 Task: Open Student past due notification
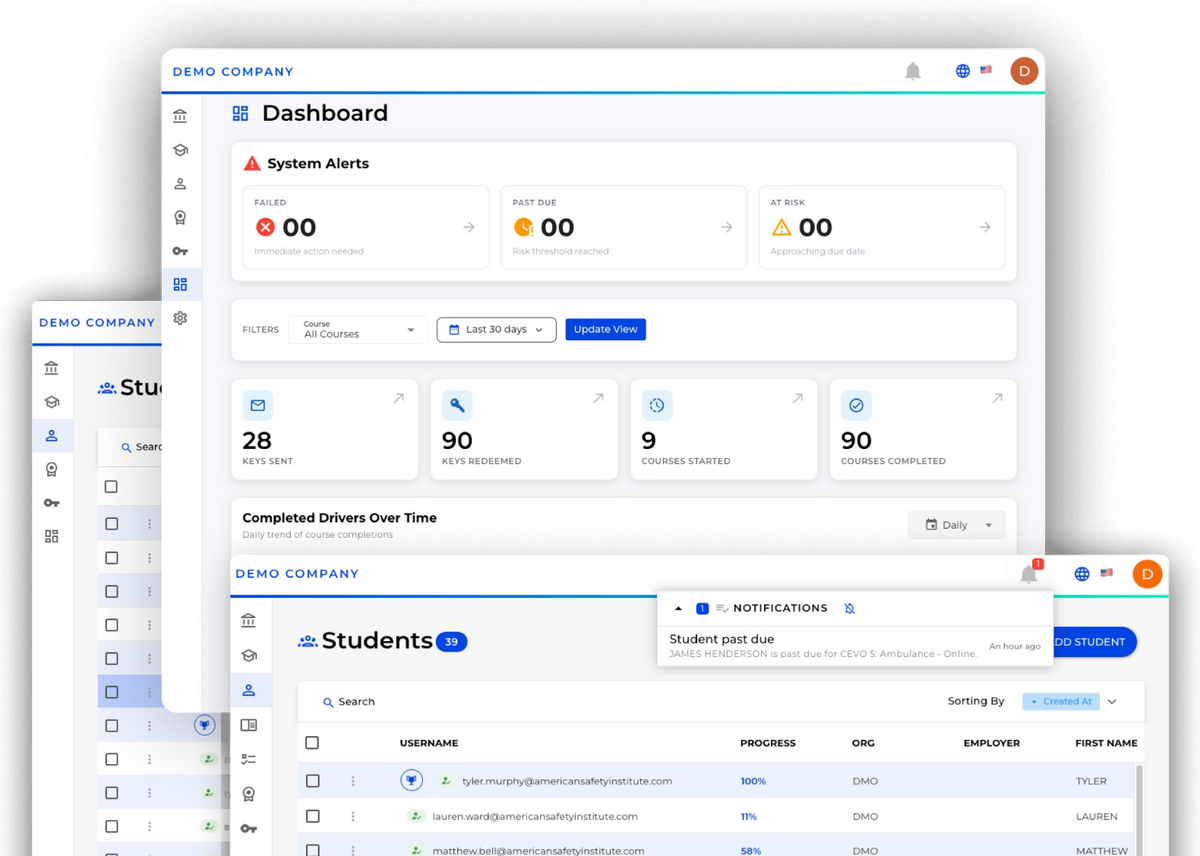tap(855, 646)
